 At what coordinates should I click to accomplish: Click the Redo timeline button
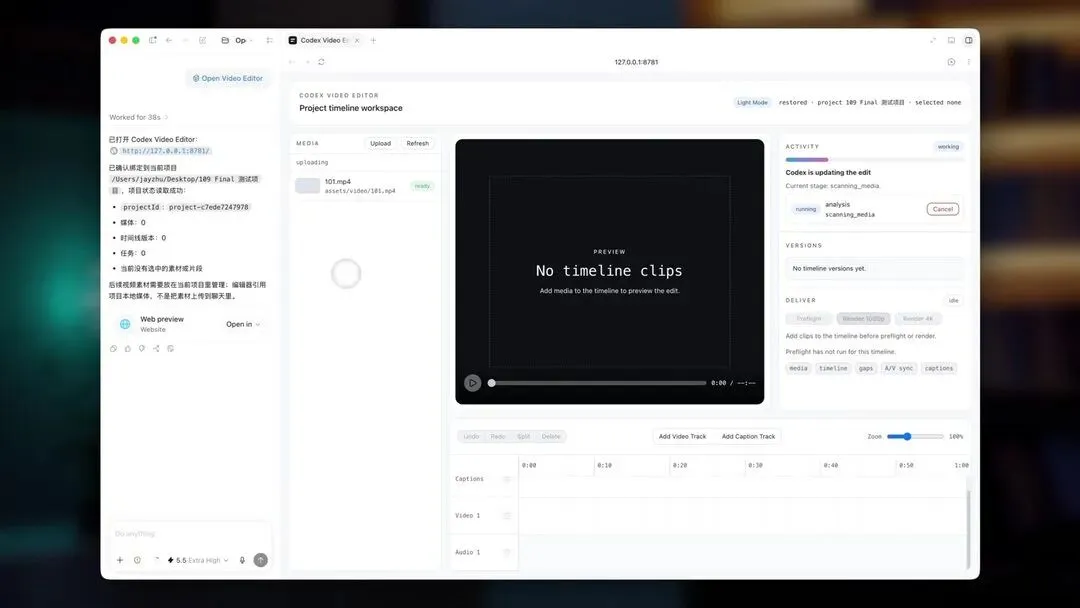tap(498, 437)
